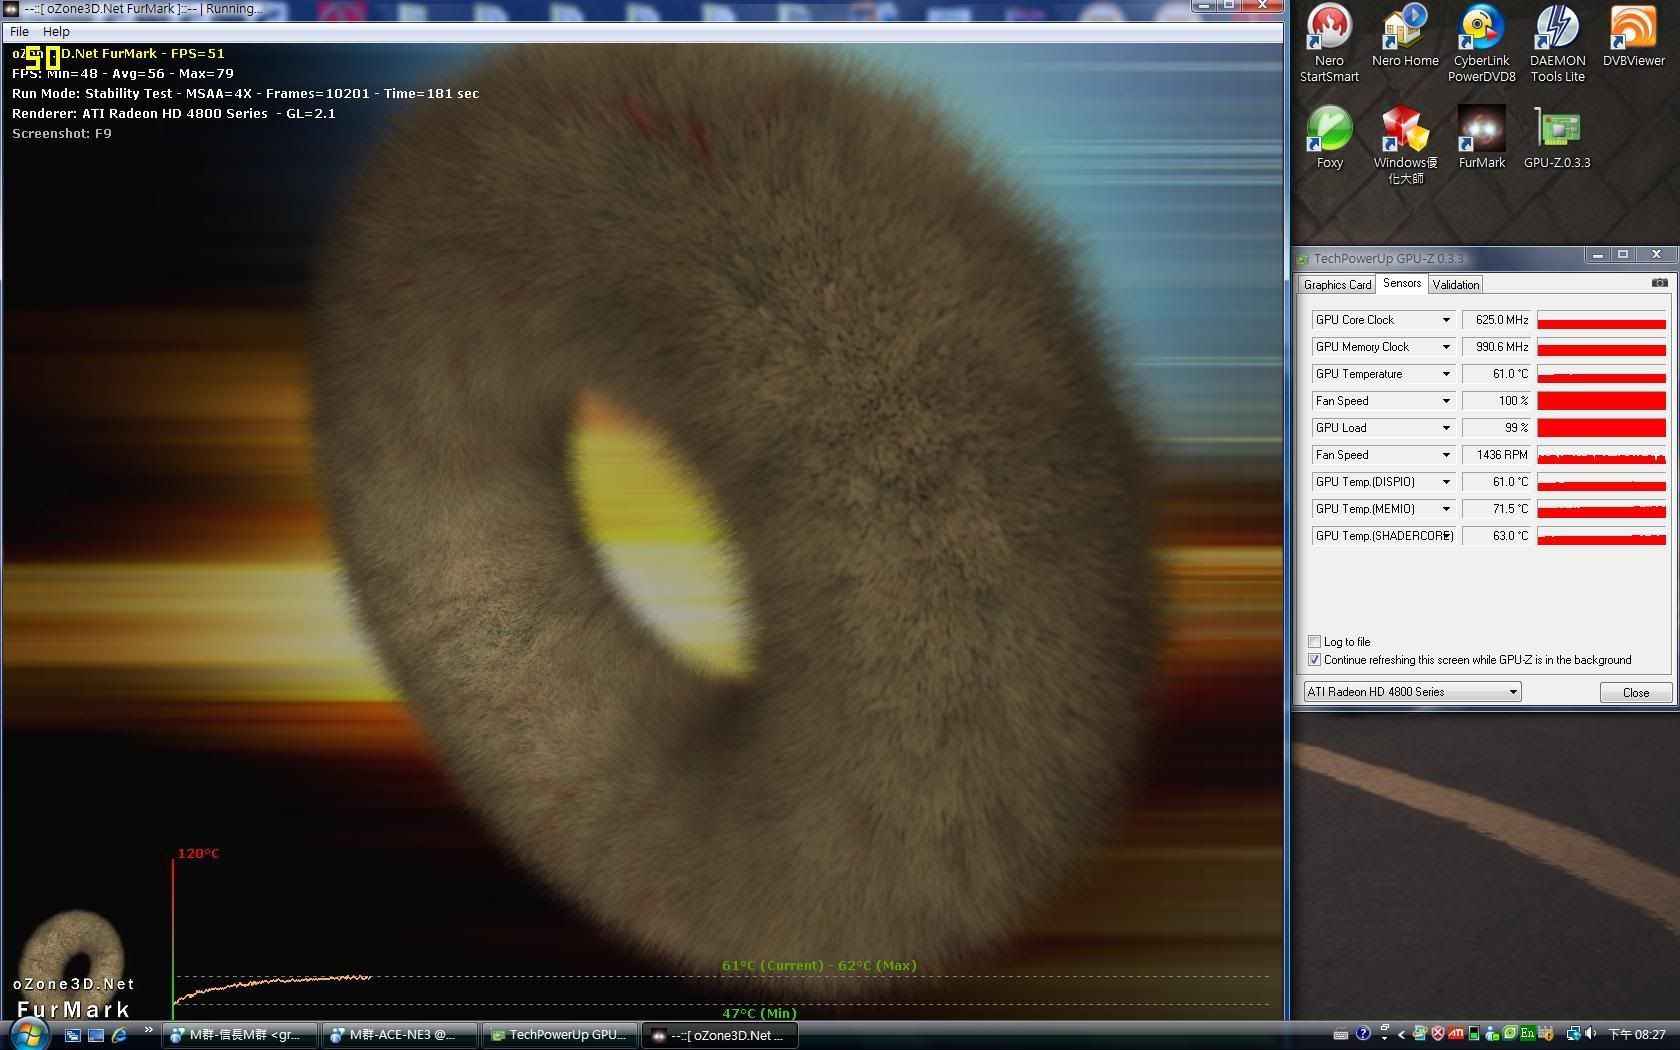Click the GPU Load red history graph
The height and width of the screenshot is (1050, 1680).
[1601, 428]
